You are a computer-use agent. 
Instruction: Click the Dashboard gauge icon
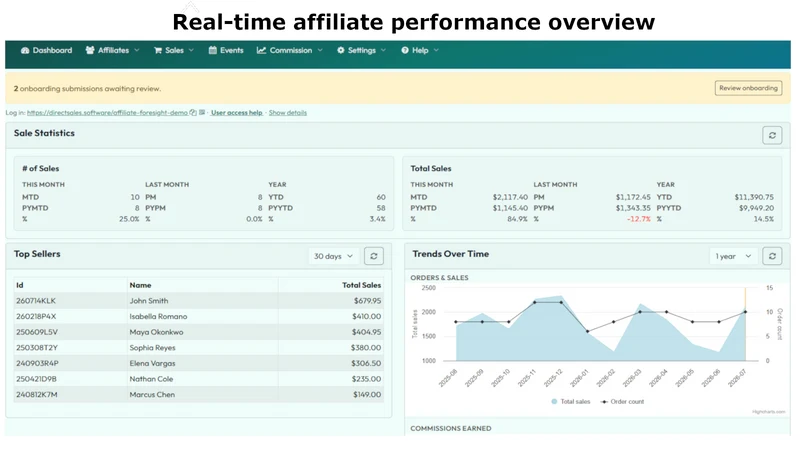click(x=24, y=51)
